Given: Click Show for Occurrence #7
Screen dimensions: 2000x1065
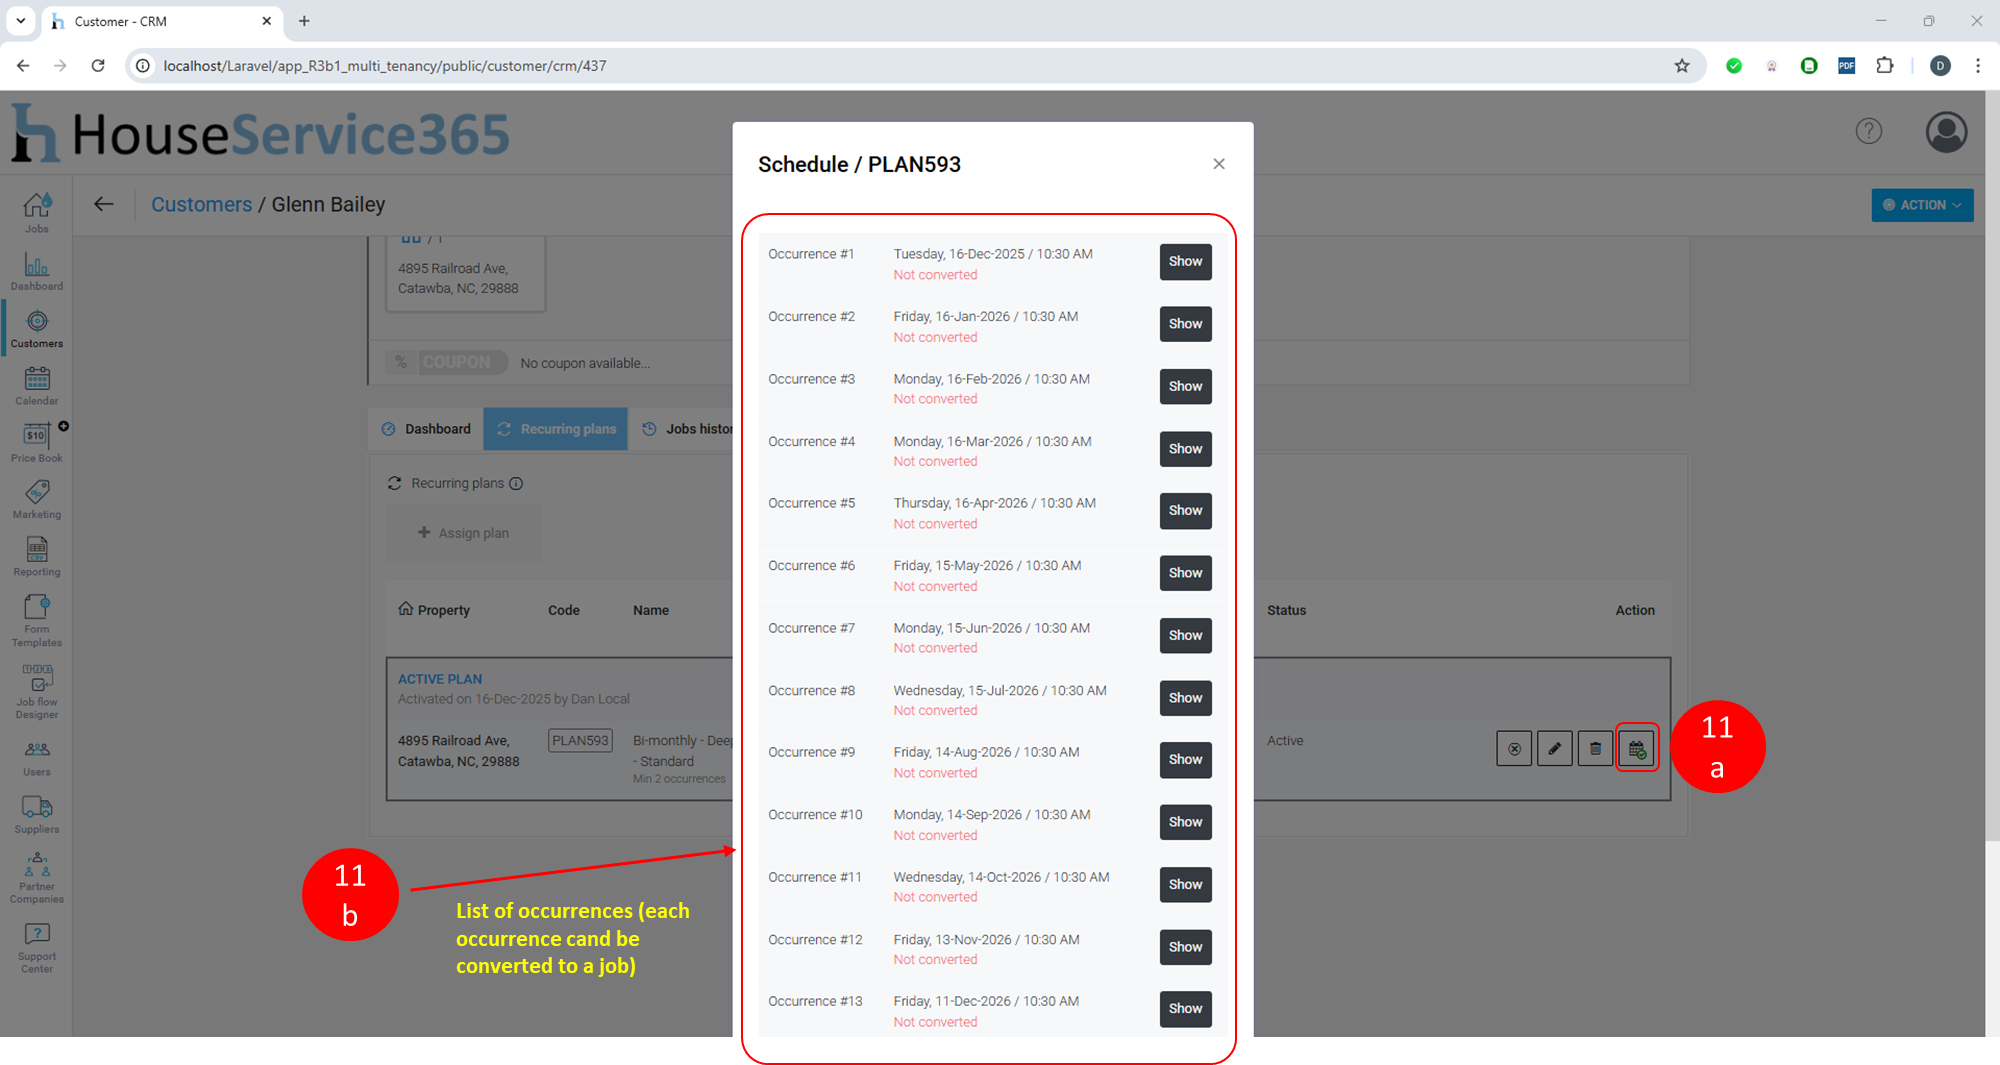Looking at the screenshot, I should tap(1185, 636).
